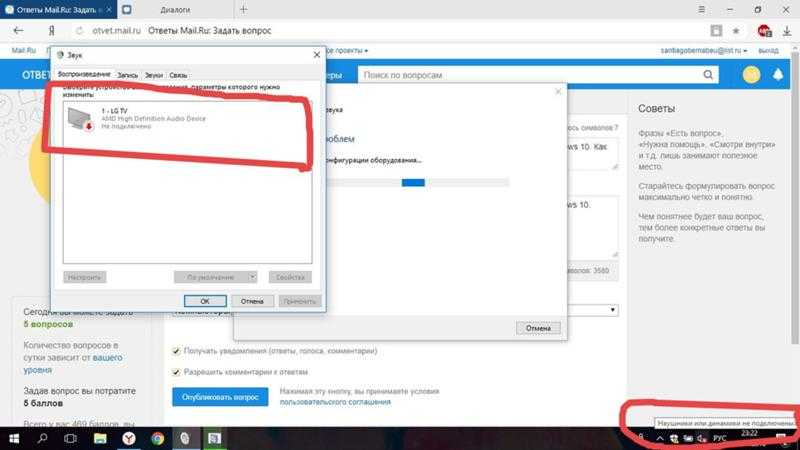Focus the Поиск по вопросам search field
This screenshot has width=800, height=450.
click(531, 75)
